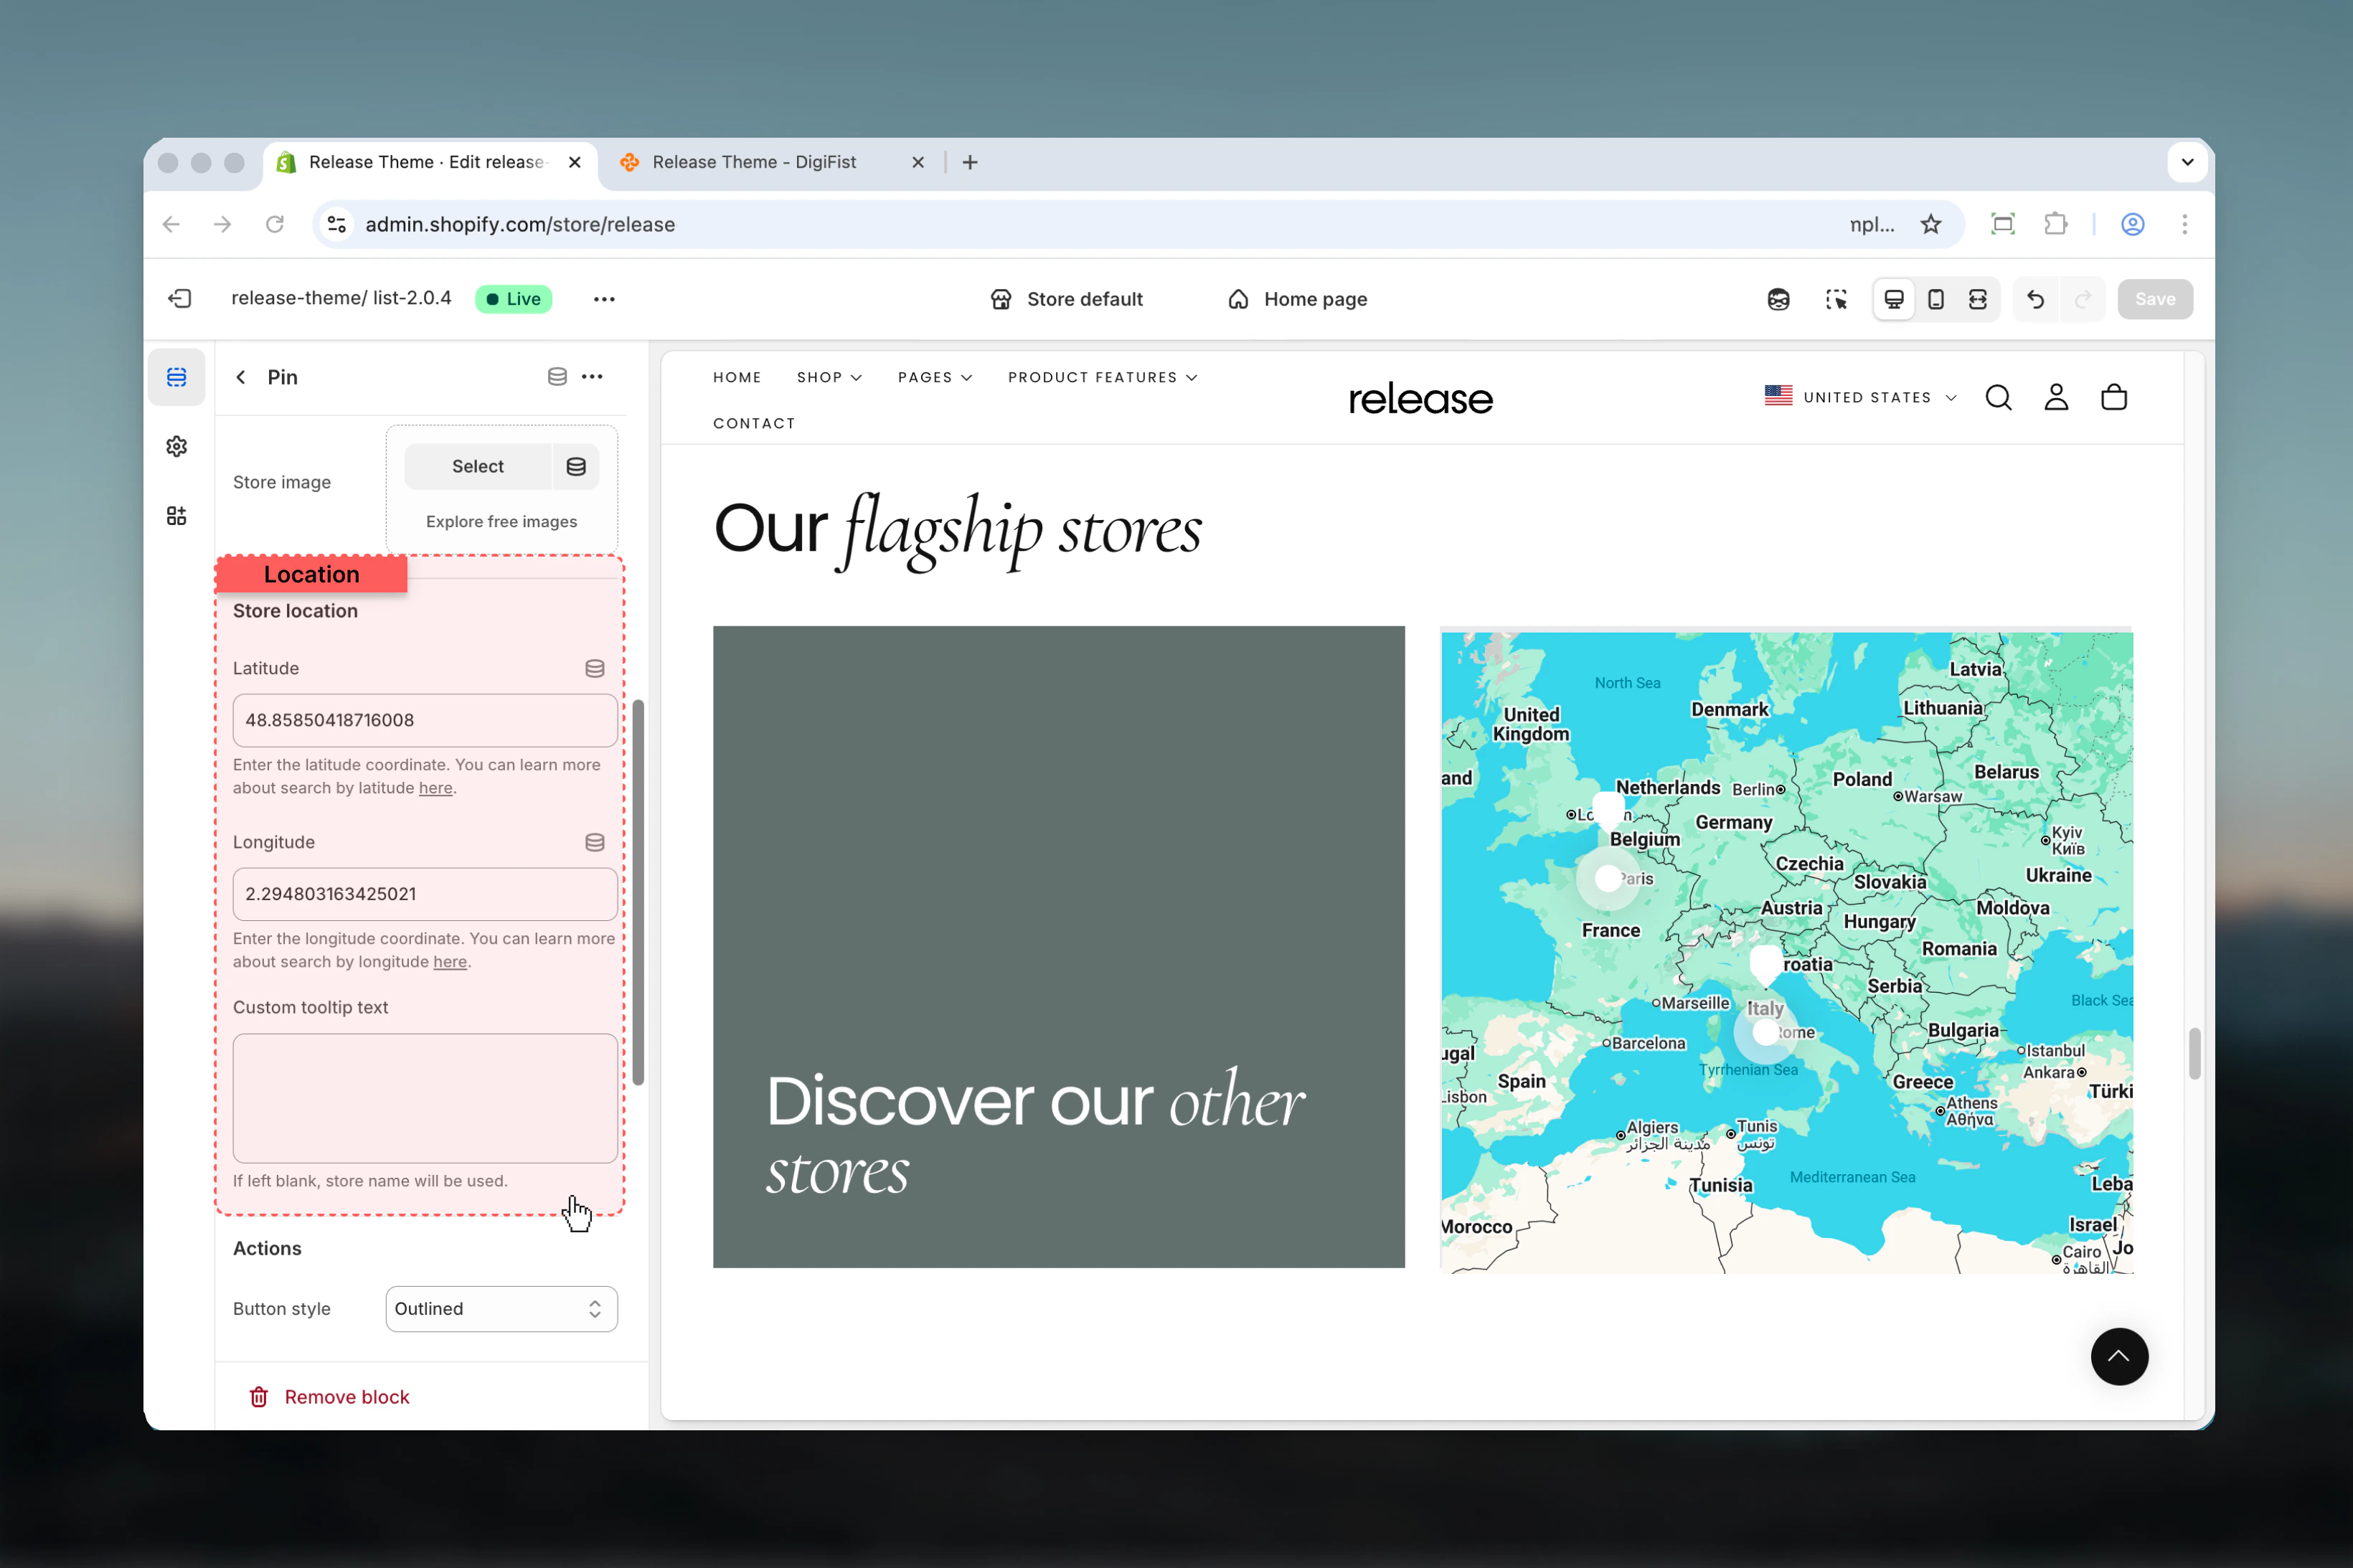Screen dimensions: 2353x1568
Task: Connect dynamic source for Latitude
Action: tap(595, 668)
